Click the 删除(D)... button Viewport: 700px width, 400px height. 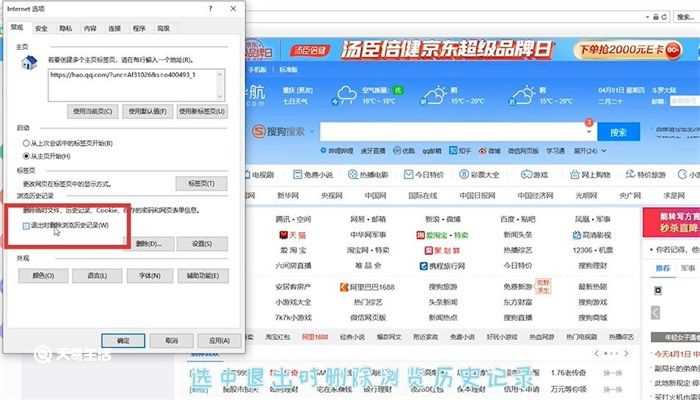coord(149,244)
